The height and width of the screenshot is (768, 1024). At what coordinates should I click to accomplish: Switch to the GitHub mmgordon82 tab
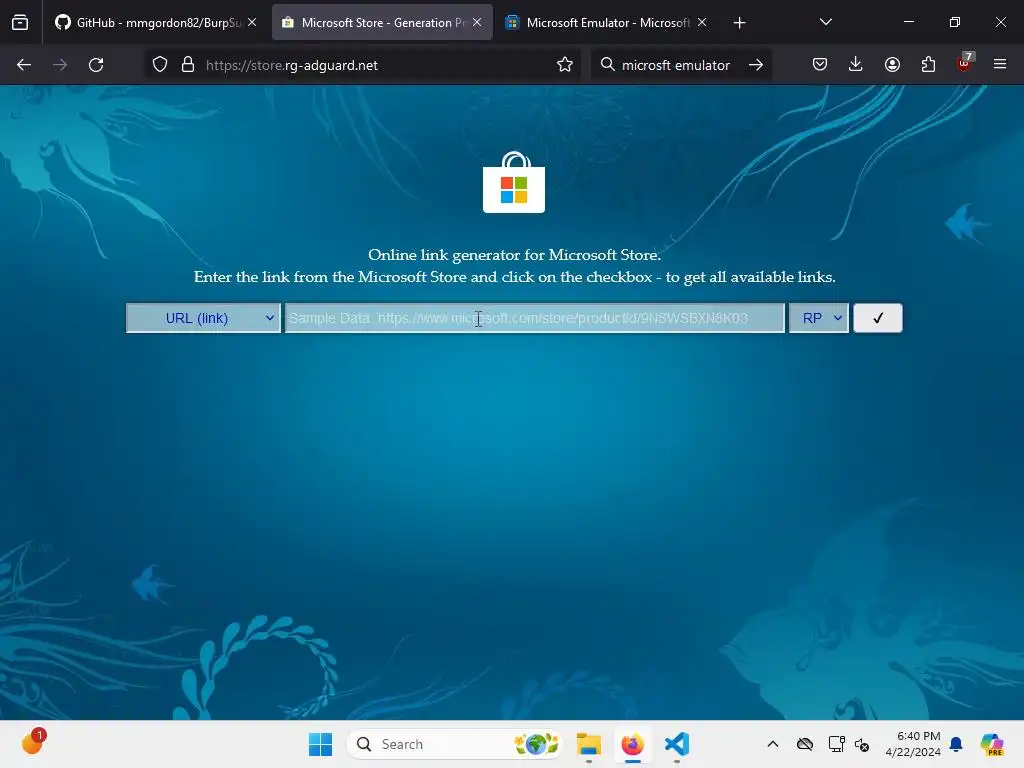[x=155, y=22]
